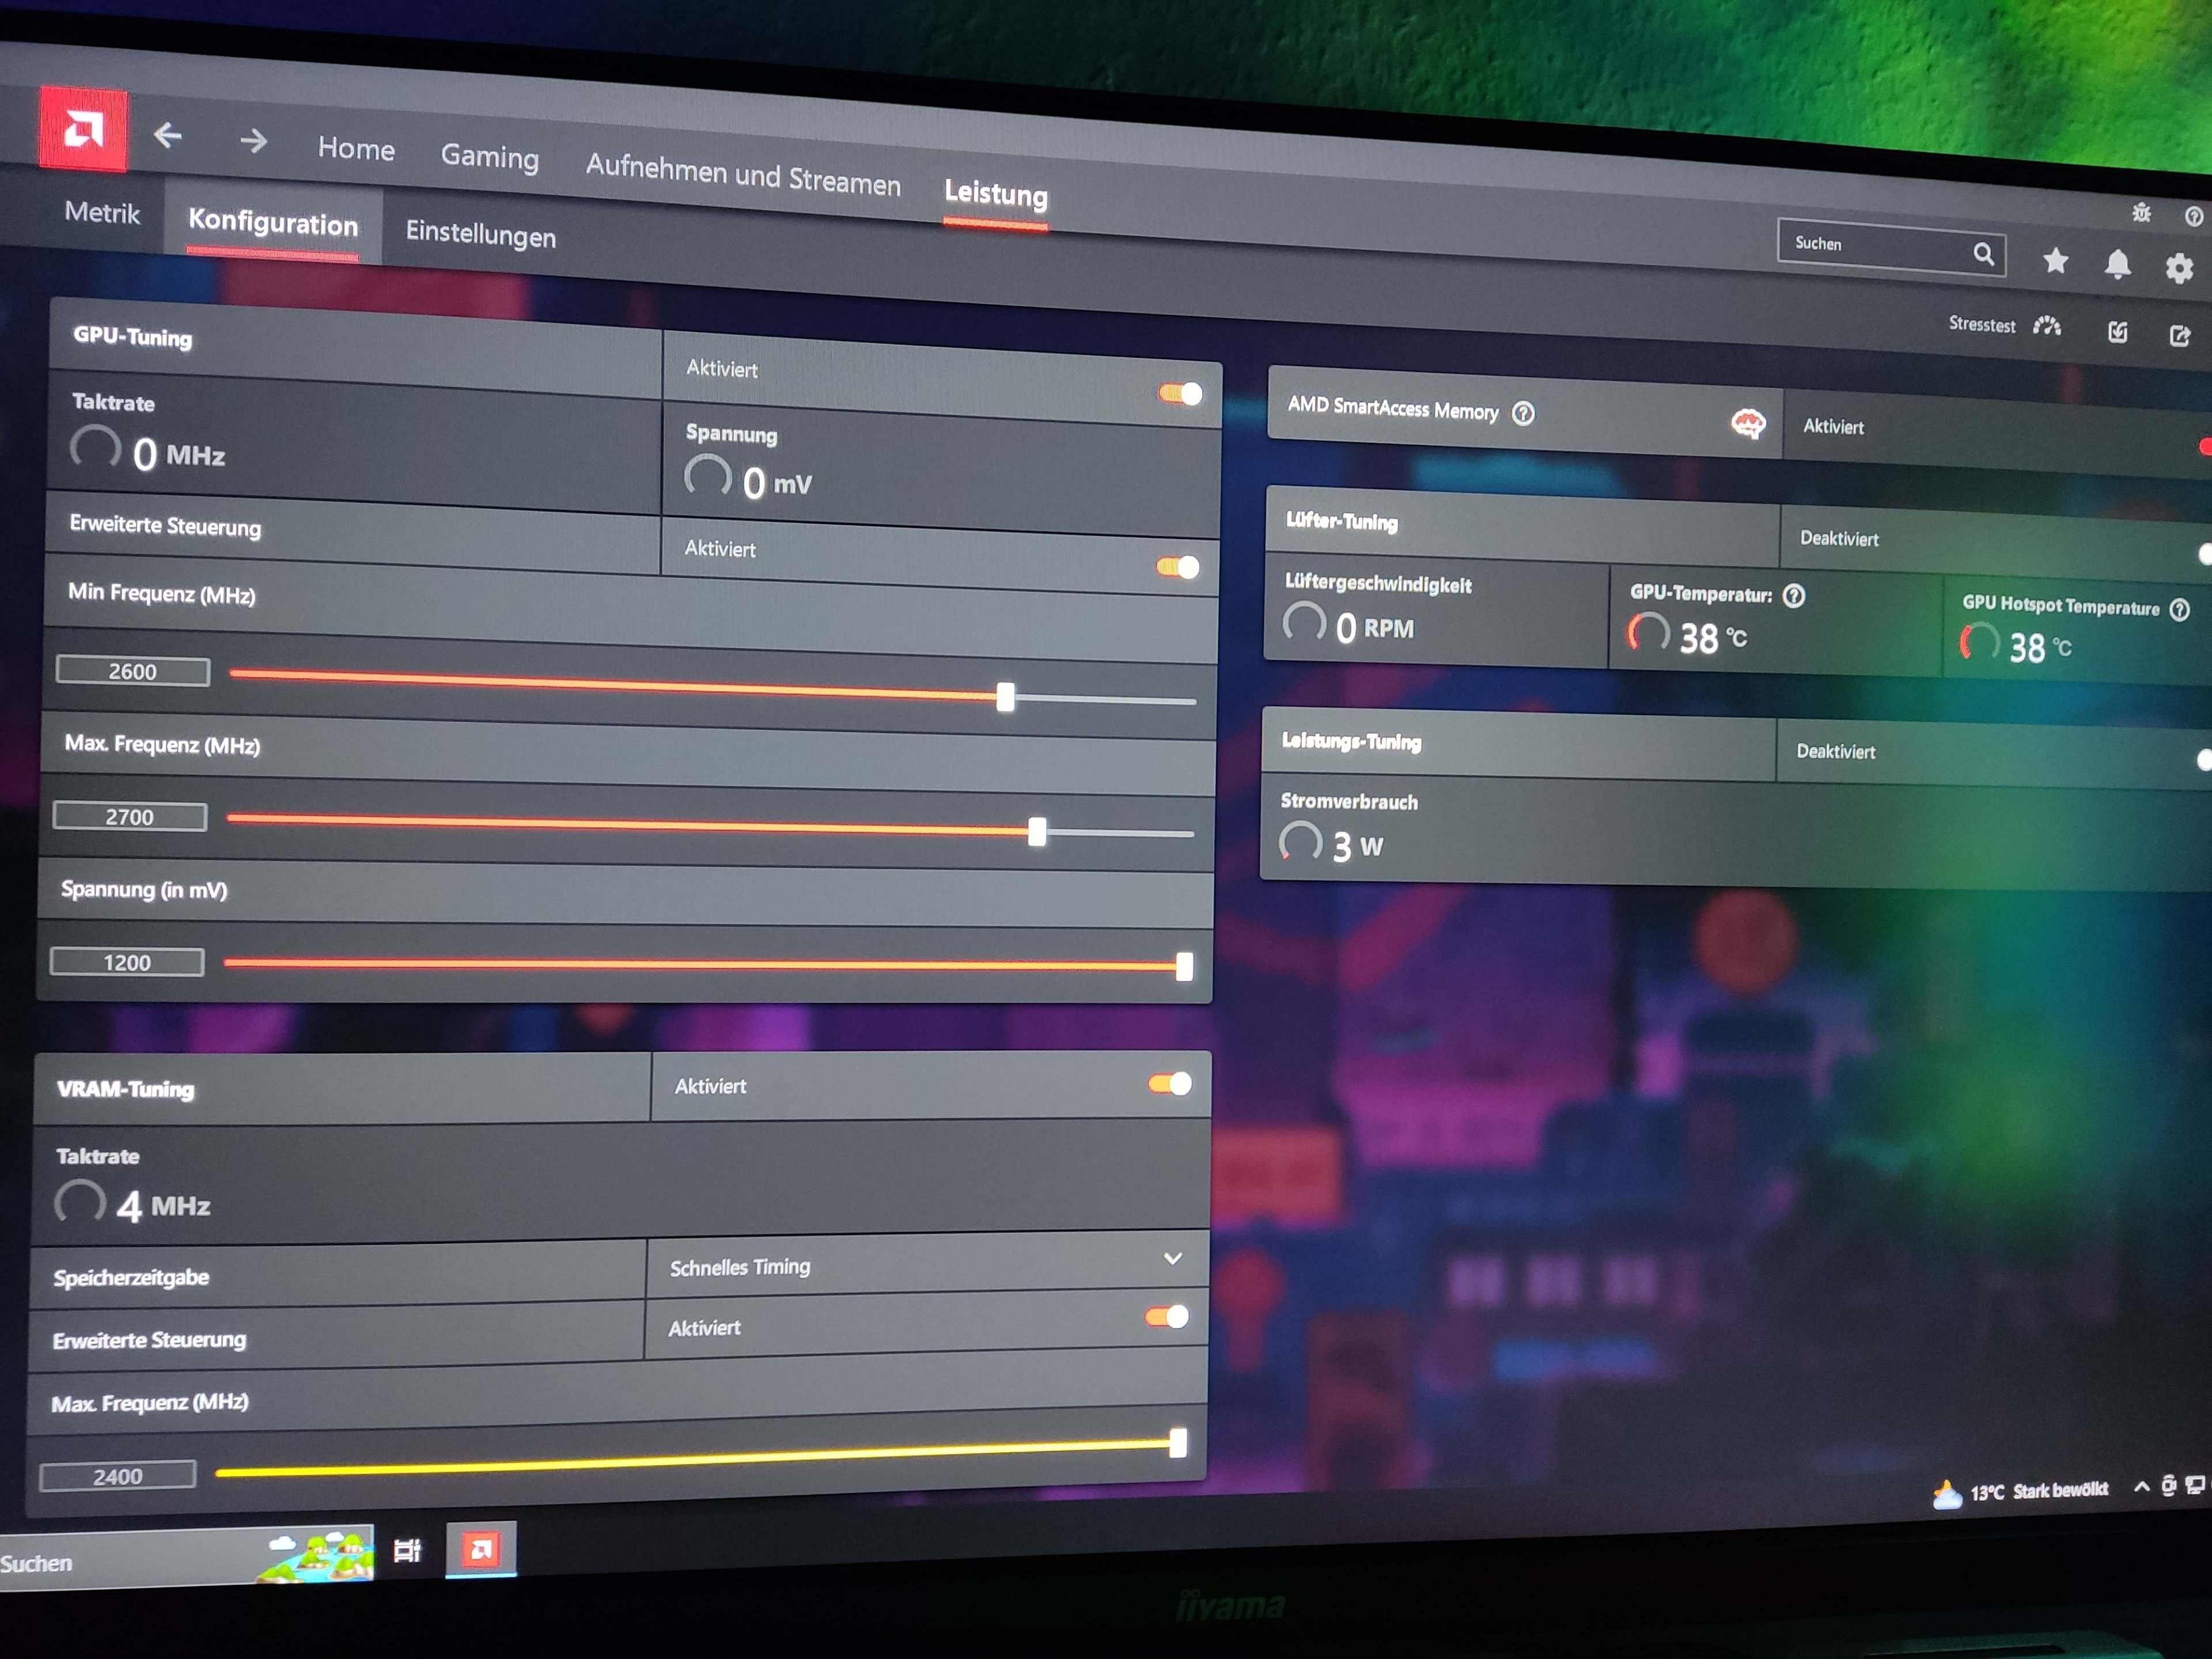Screen dimensions: 2212x1659
Task: Switch to the Gaming tab
Action: pos(490,157)
